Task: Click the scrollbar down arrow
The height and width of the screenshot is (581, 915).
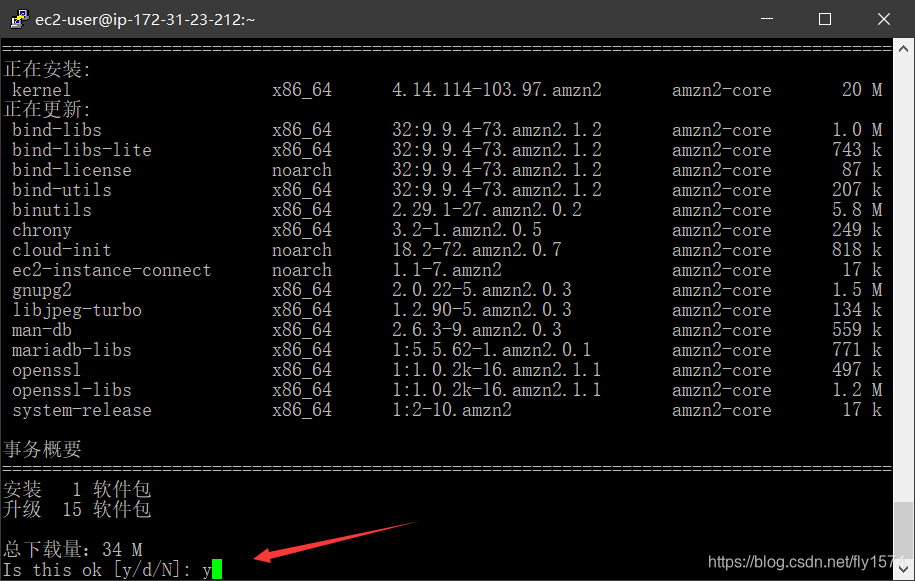Action: [903, 568]
